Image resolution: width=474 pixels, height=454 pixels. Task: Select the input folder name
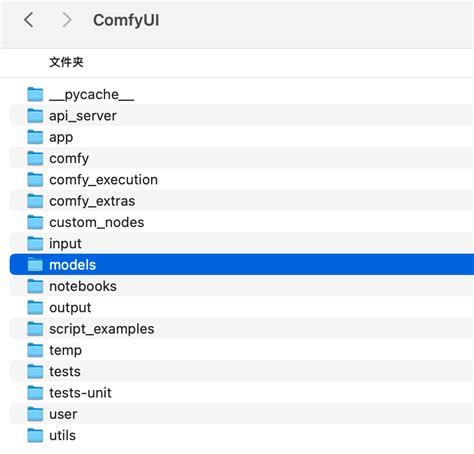click(65, 244)
